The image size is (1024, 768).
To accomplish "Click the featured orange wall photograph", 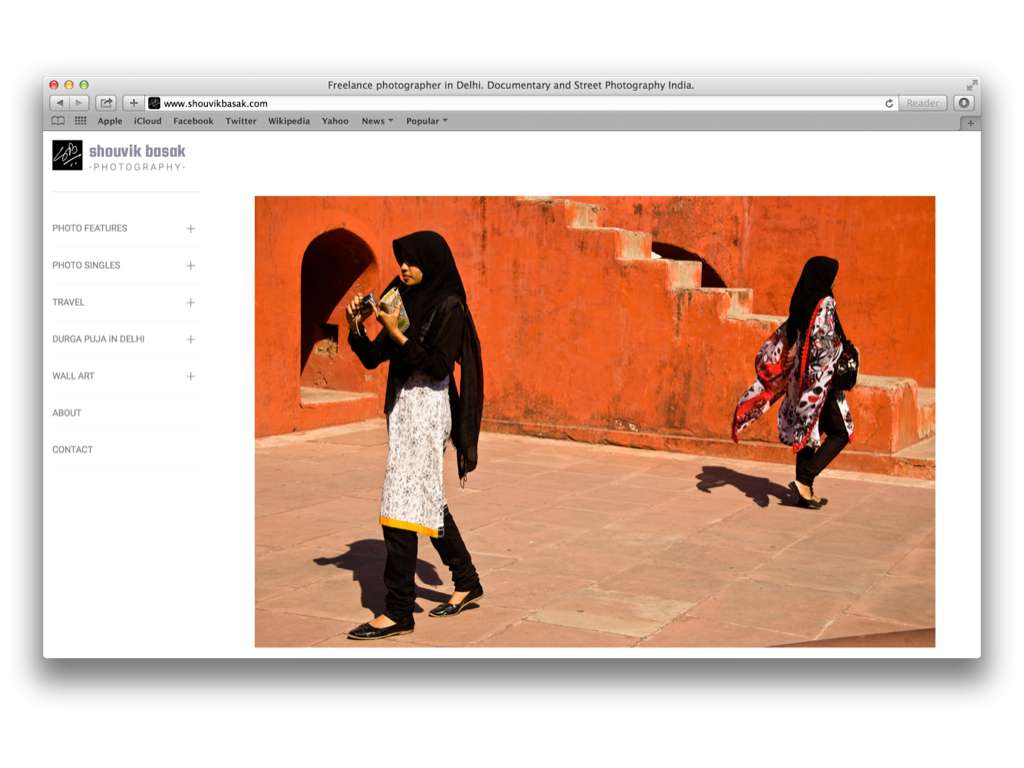I will (x=595, y=422).
